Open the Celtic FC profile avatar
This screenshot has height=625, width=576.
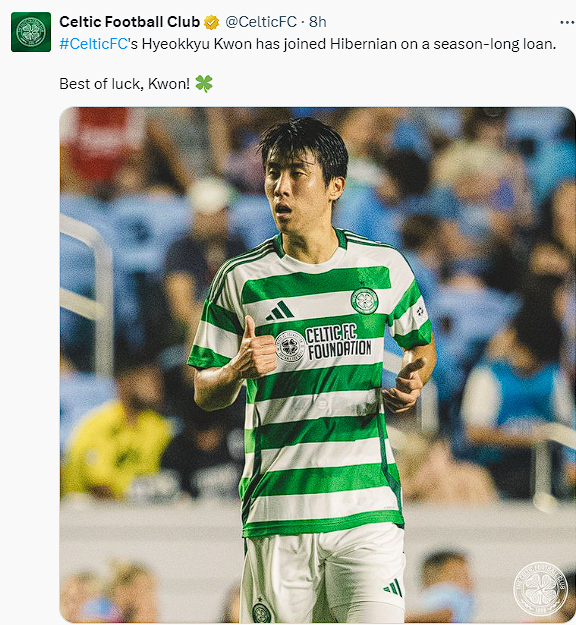tap(31, 32)
